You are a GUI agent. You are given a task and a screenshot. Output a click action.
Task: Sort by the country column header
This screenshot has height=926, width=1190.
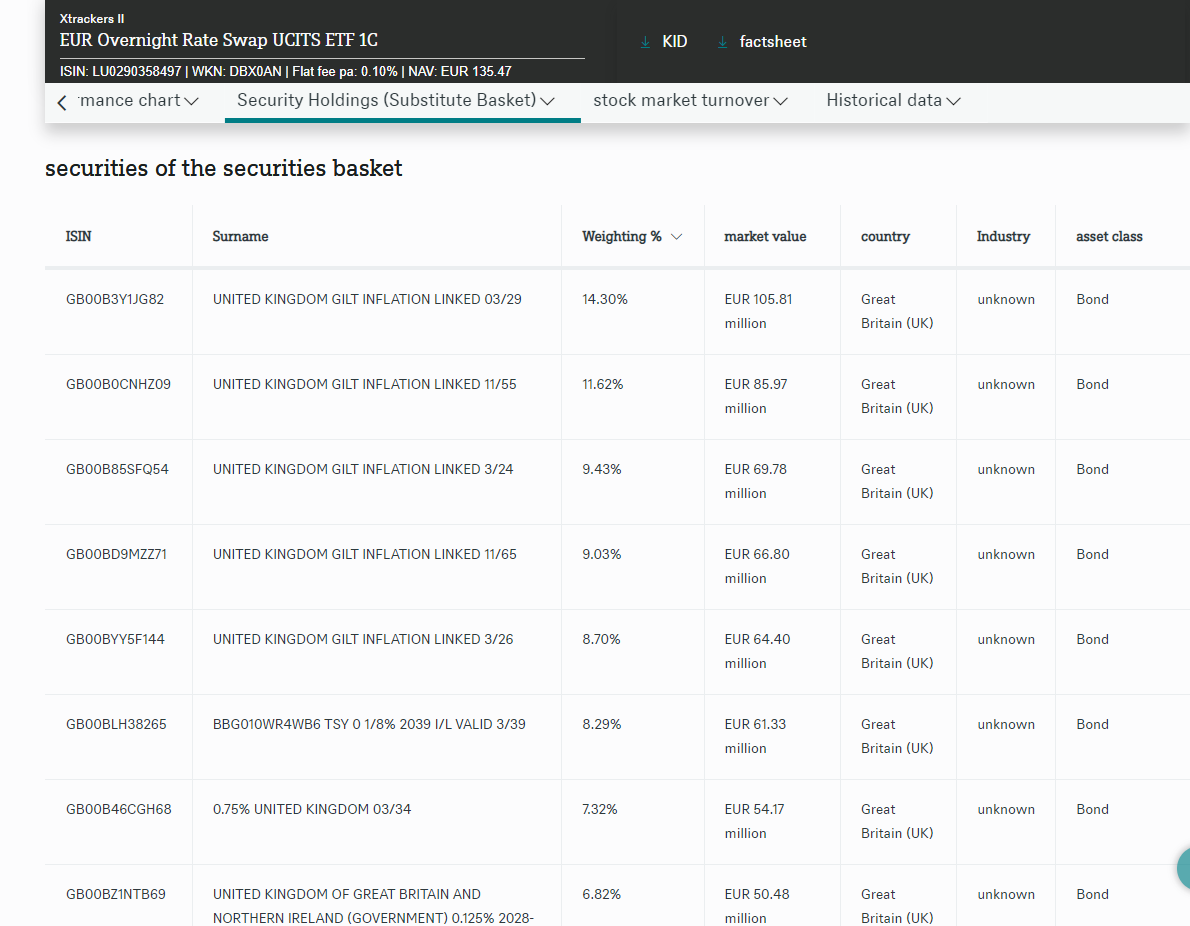pos(885,236)
